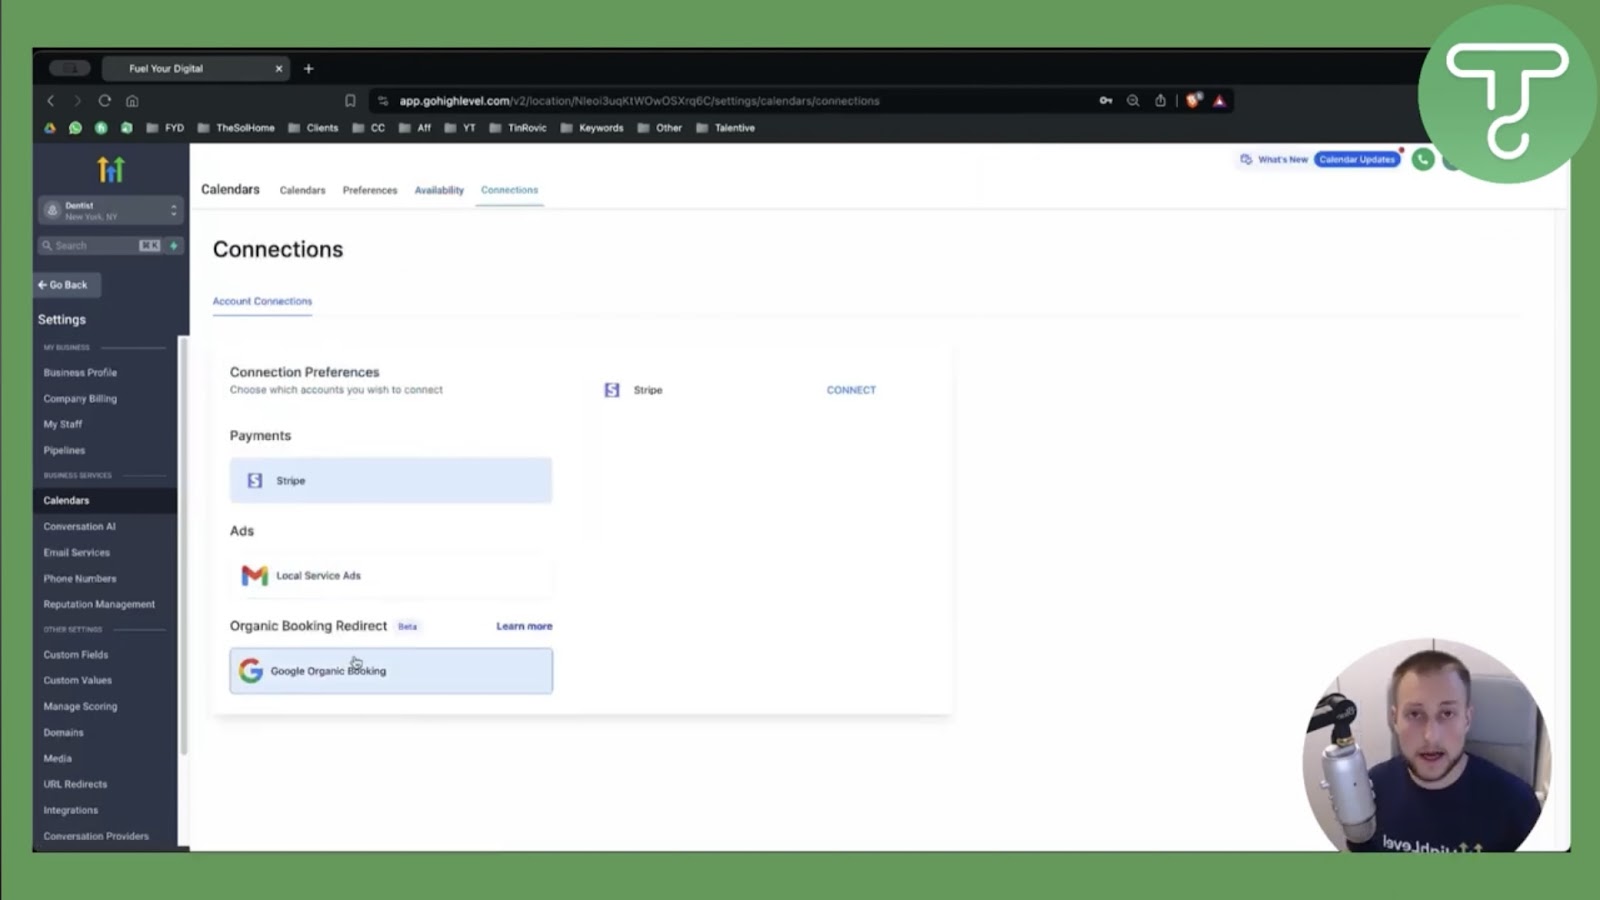Viewport: 1600px width, 900px height.
Task: Click the bookmark icon beside the address bar
Action: [350, 101]
